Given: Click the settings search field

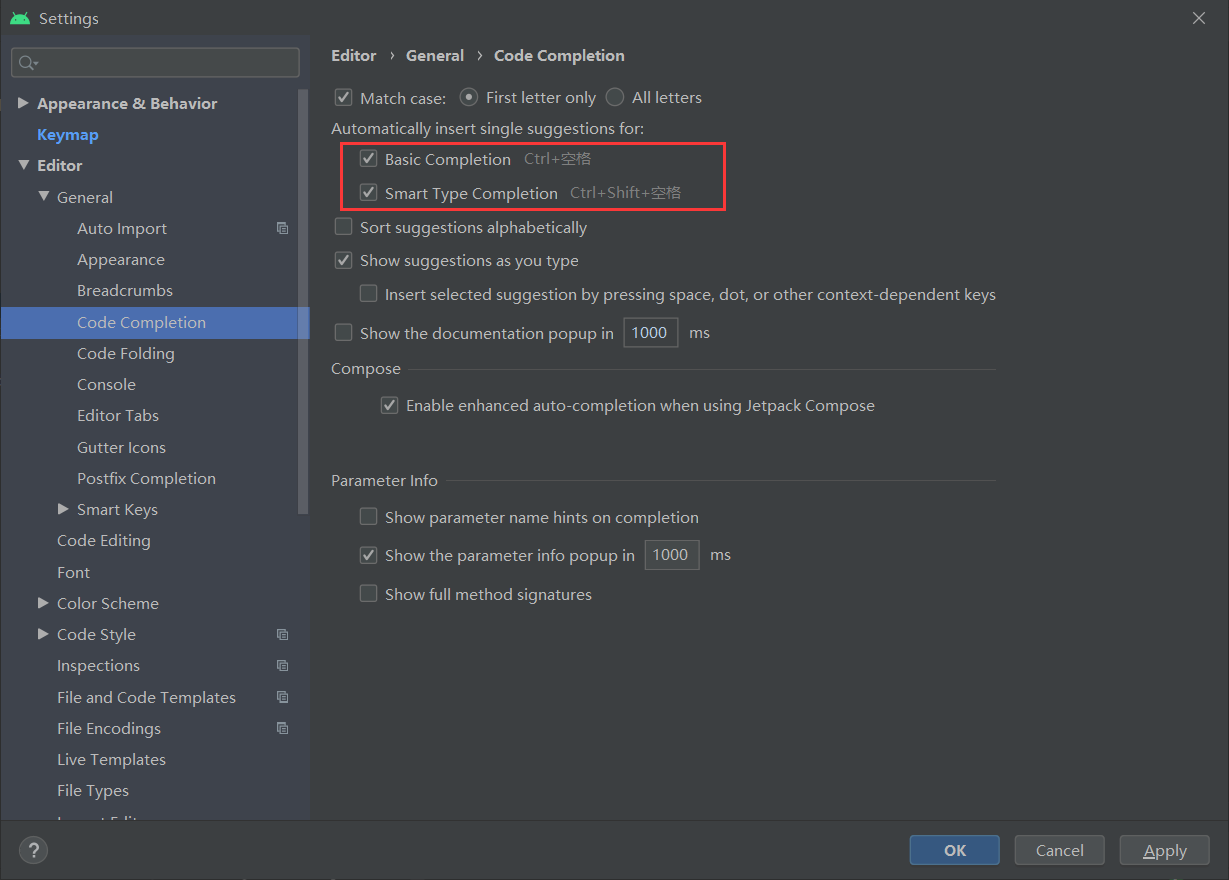Looking at the screenshot, I should pos(155,62).
